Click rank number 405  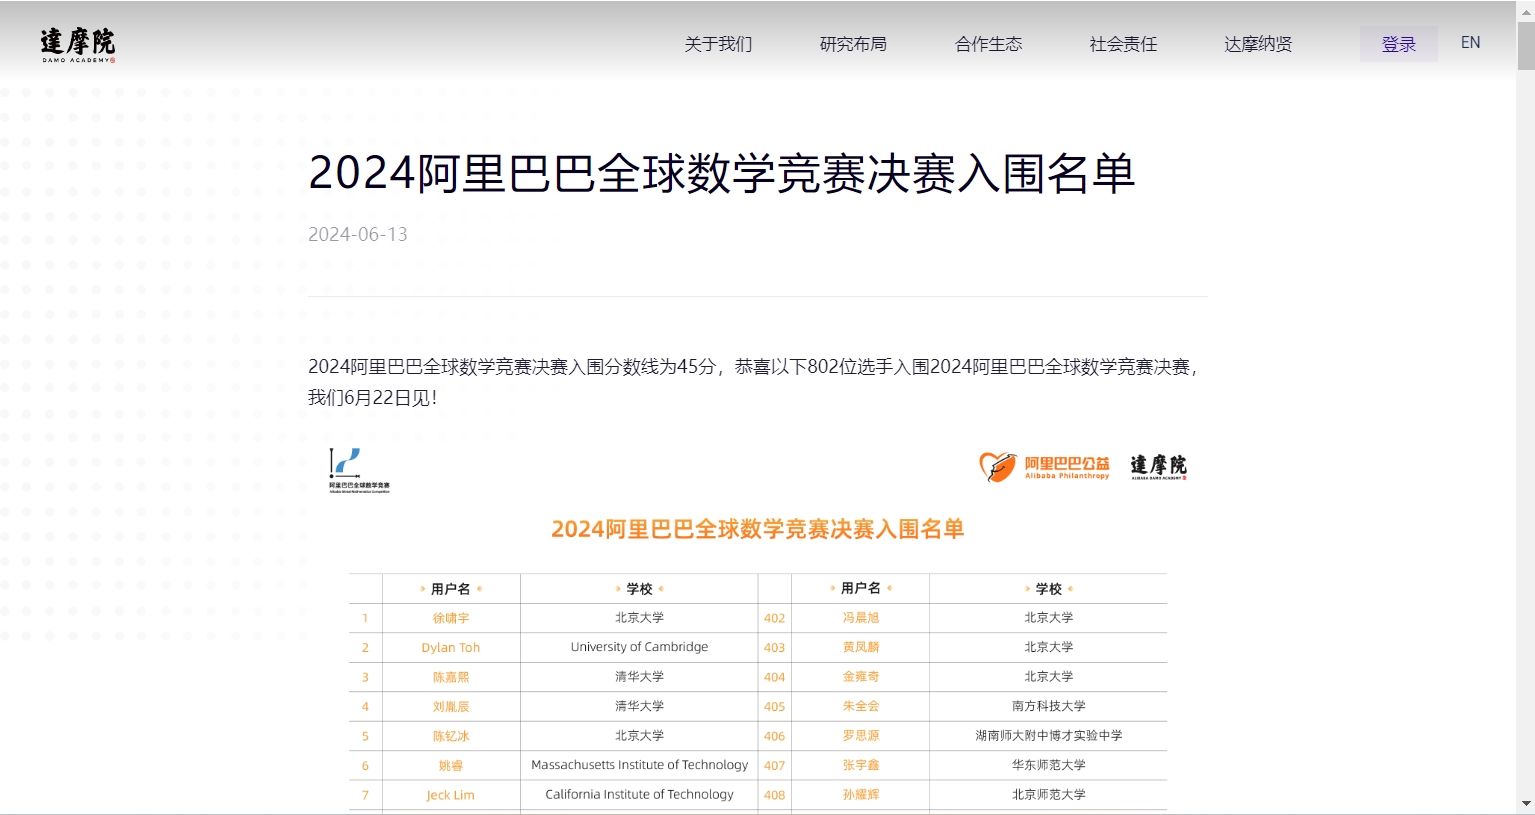774,707
